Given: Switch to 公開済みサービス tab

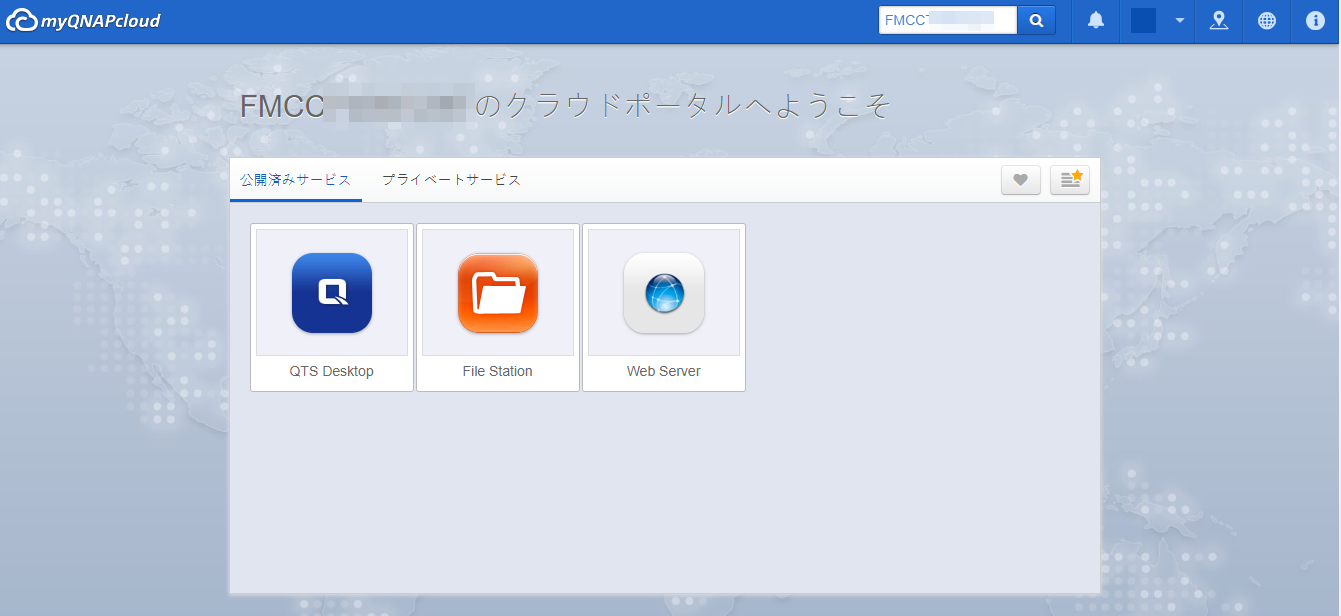Looking at the screenshot, I should 296,180.
